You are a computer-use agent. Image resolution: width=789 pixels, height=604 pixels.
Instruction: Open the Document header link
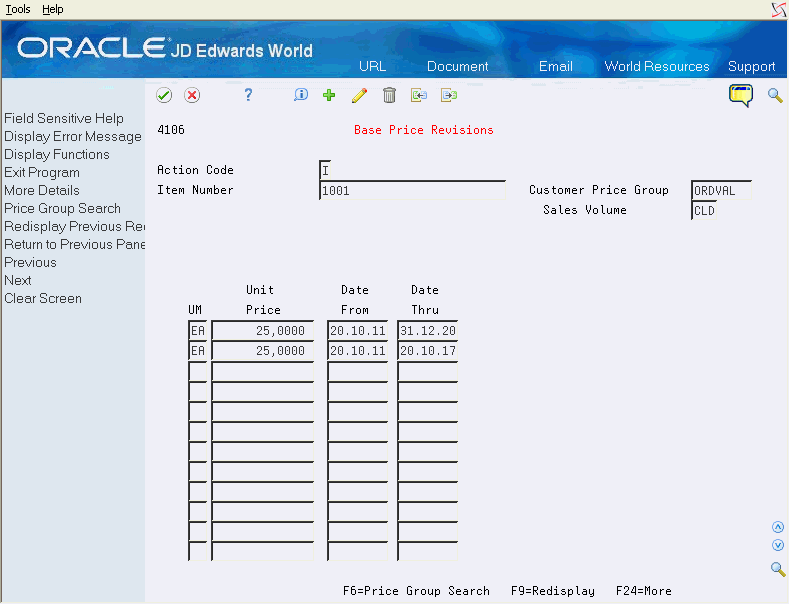click(x=457, y=66)
